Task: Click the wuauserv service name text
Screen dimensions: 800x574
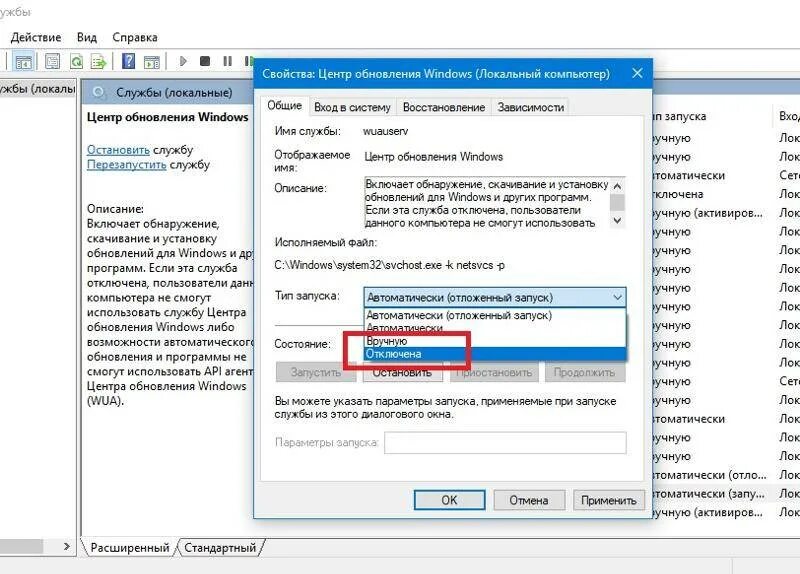Action: pyautogui.click(x=385, y=131)
